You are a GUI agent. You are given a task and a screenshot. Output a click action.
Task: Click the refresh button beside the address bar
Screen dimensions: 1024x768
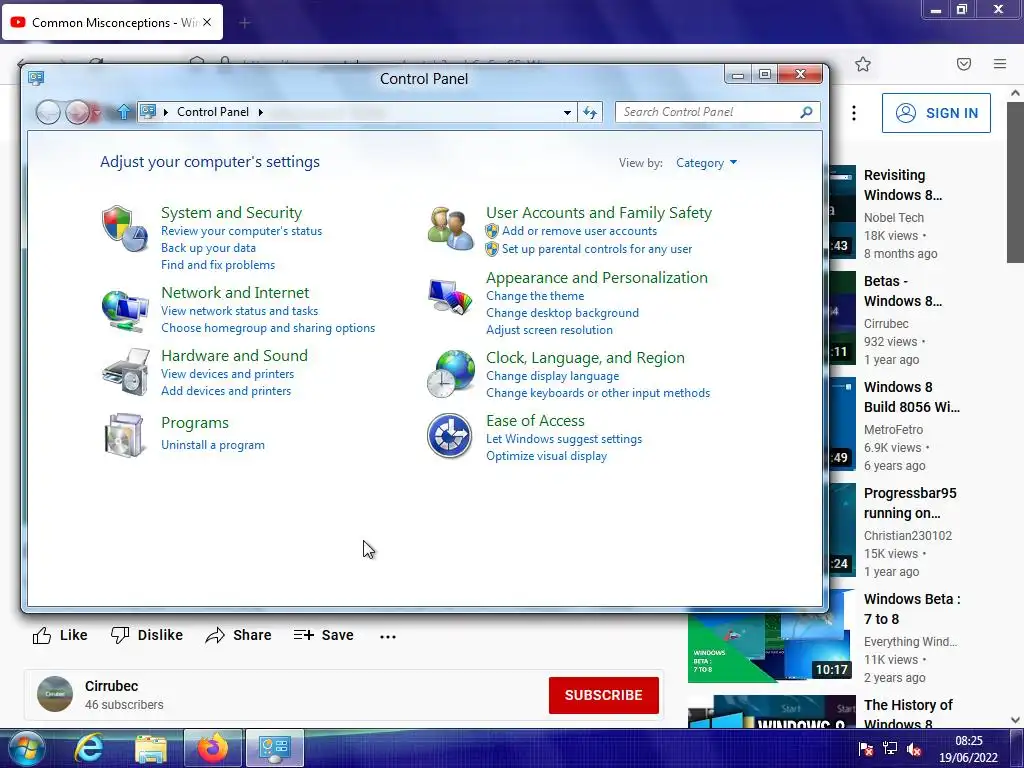[590, 112]
